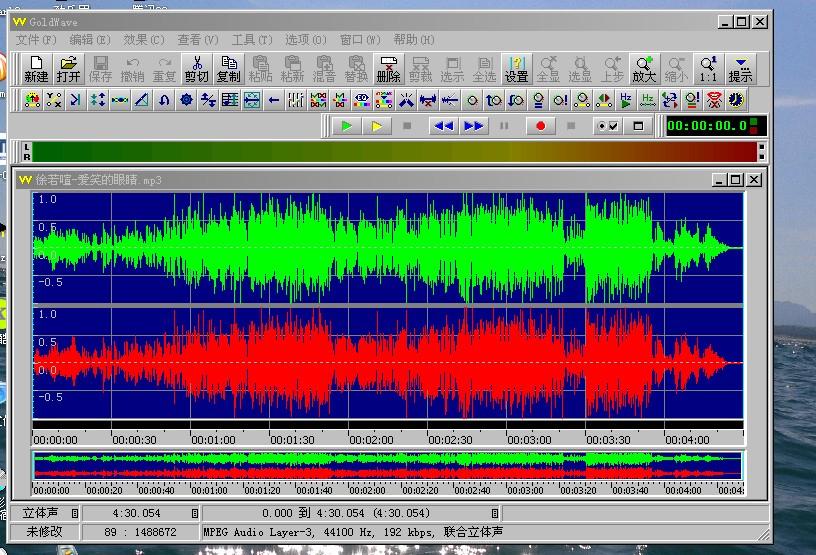This screenshot has width=816, height=555.
Task: Click the 打开 (Open) folder icon
Action: coord(68,69)
